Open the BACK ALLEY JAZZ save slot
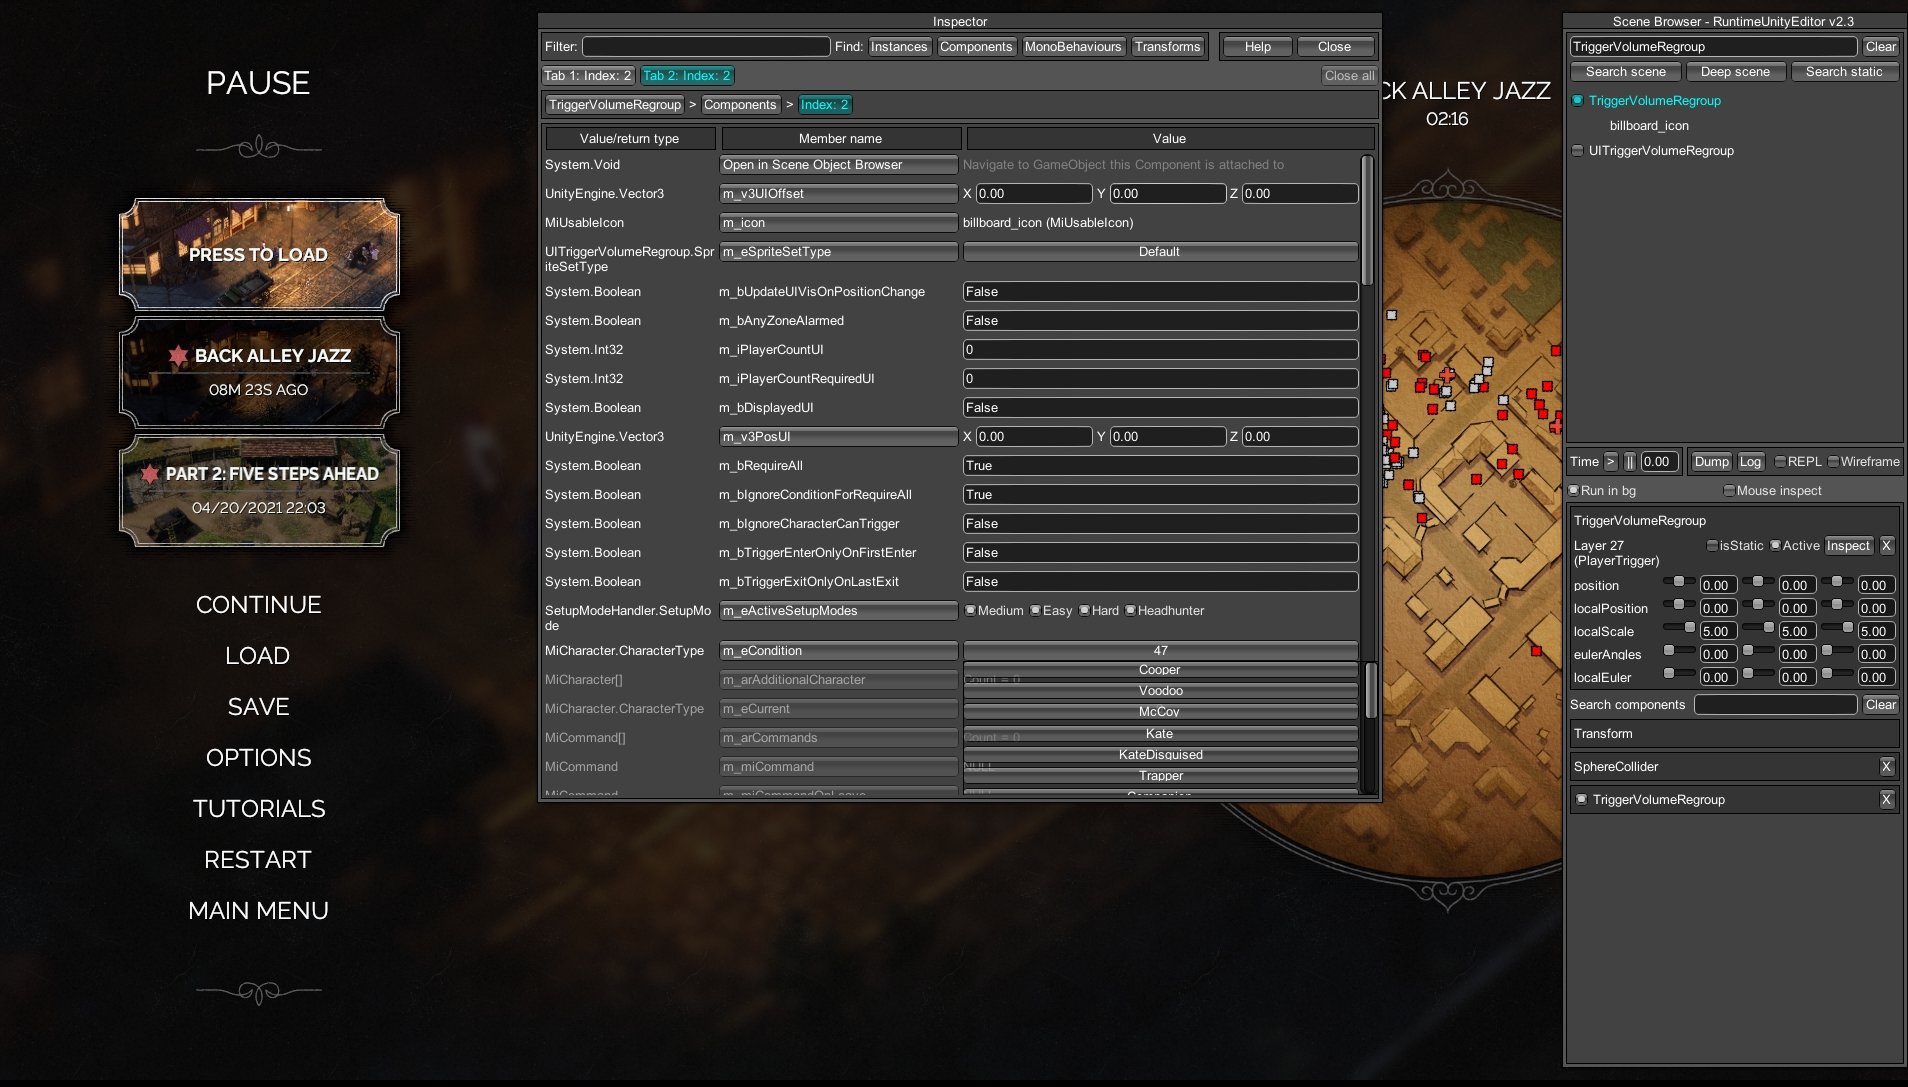This screenshot has width=1908, height=1087. point(259,372)
